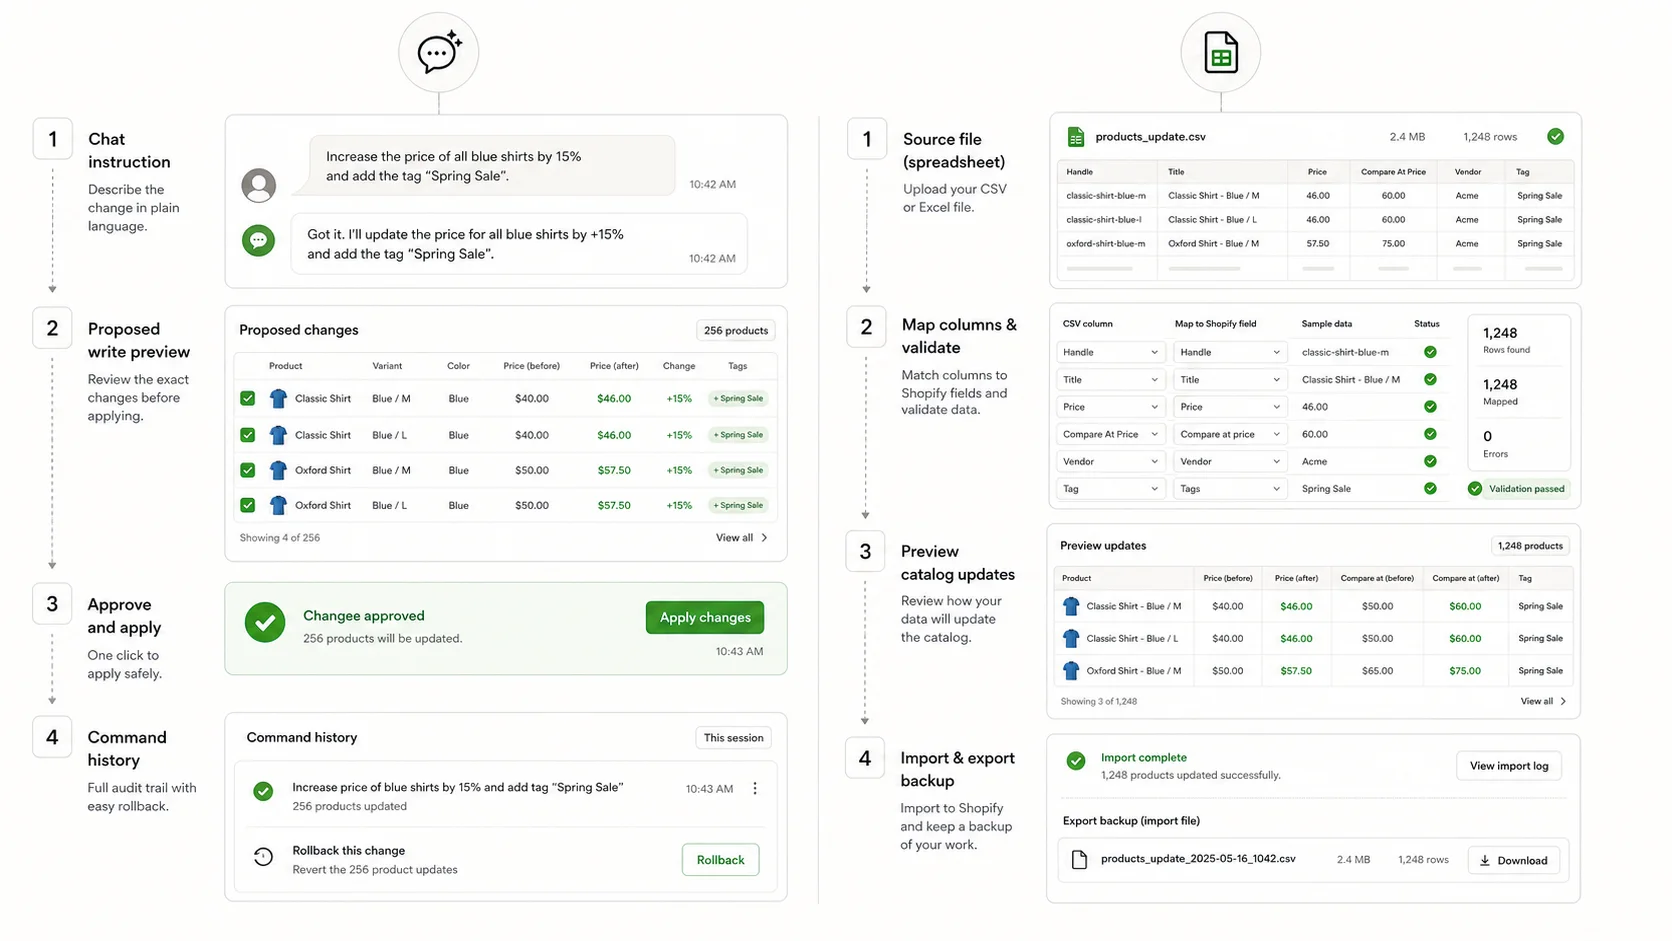This screenshot has height=941, width=1672.
Task: Click the 'Rows found' 1,248 stat
Action: (x=1506, y=340)
